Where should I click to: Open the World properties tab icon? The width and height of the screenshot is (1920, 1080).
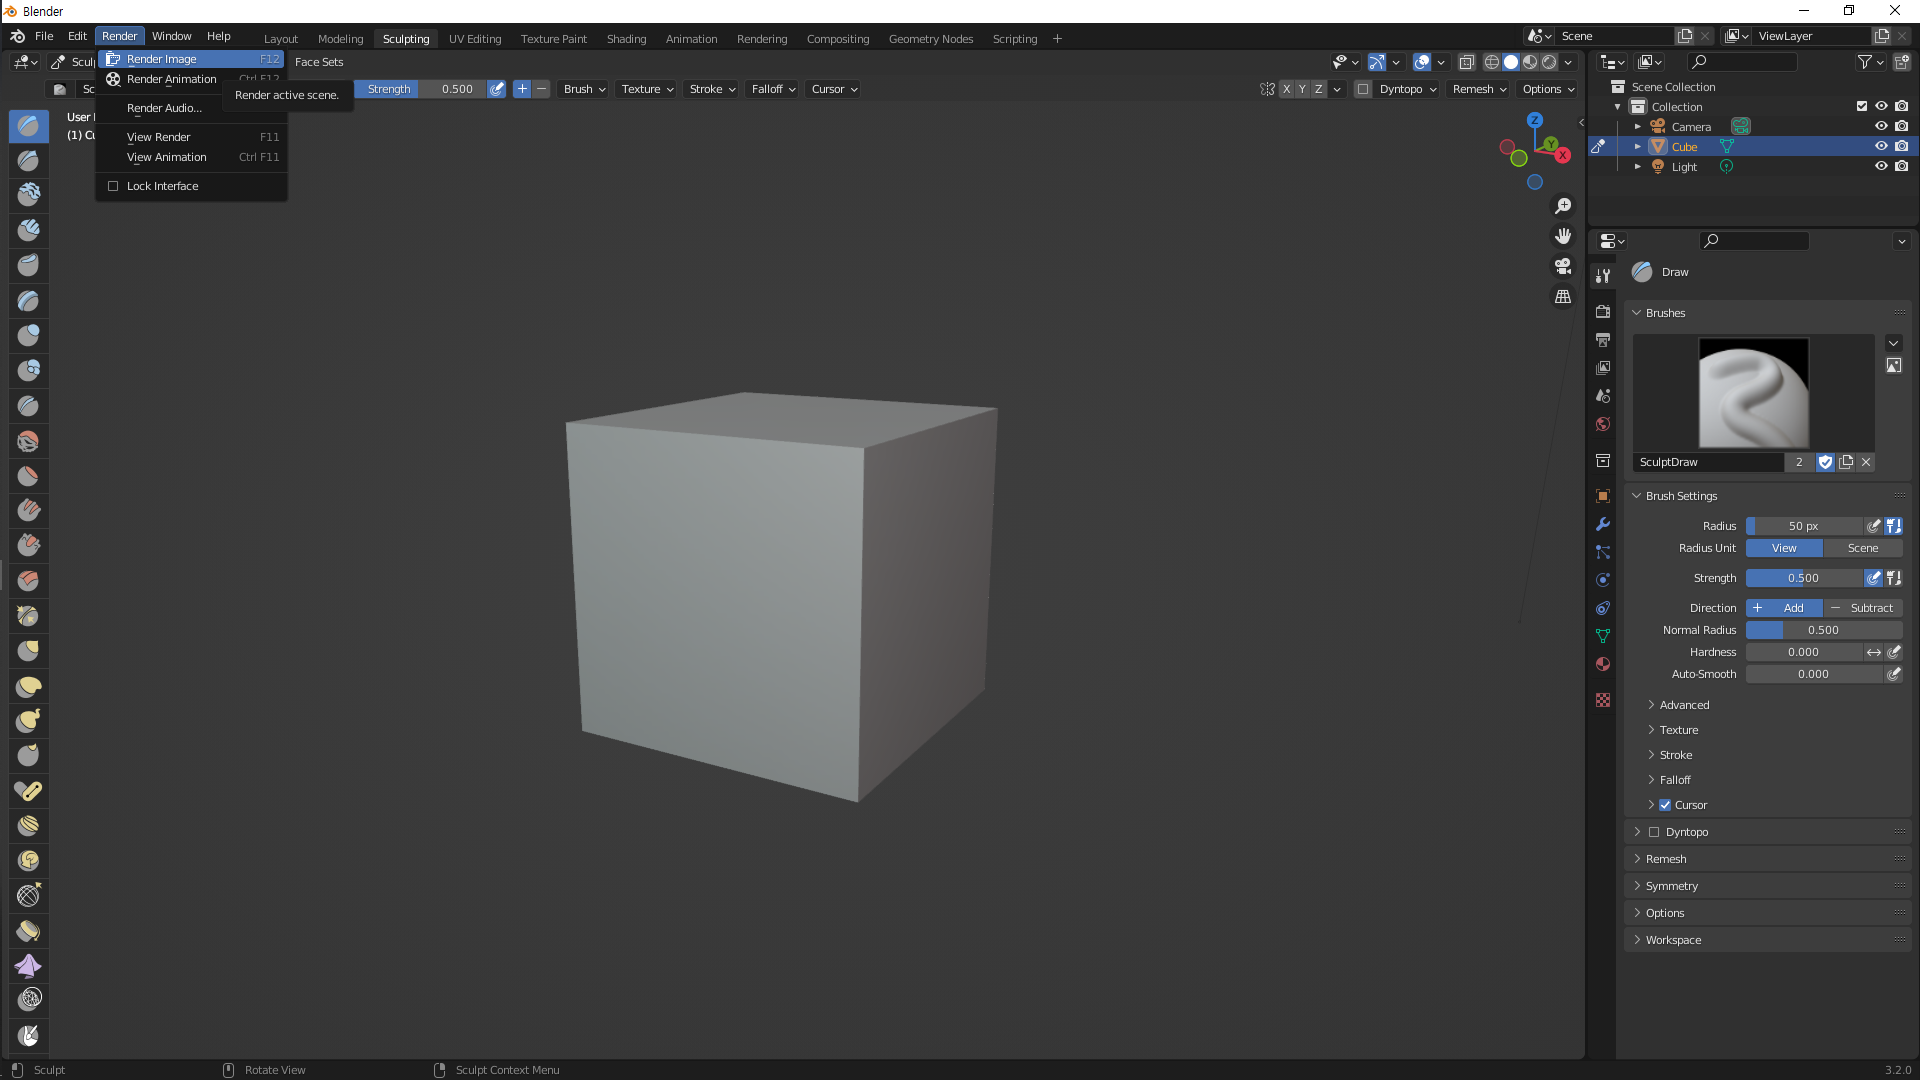point(1603,424)
